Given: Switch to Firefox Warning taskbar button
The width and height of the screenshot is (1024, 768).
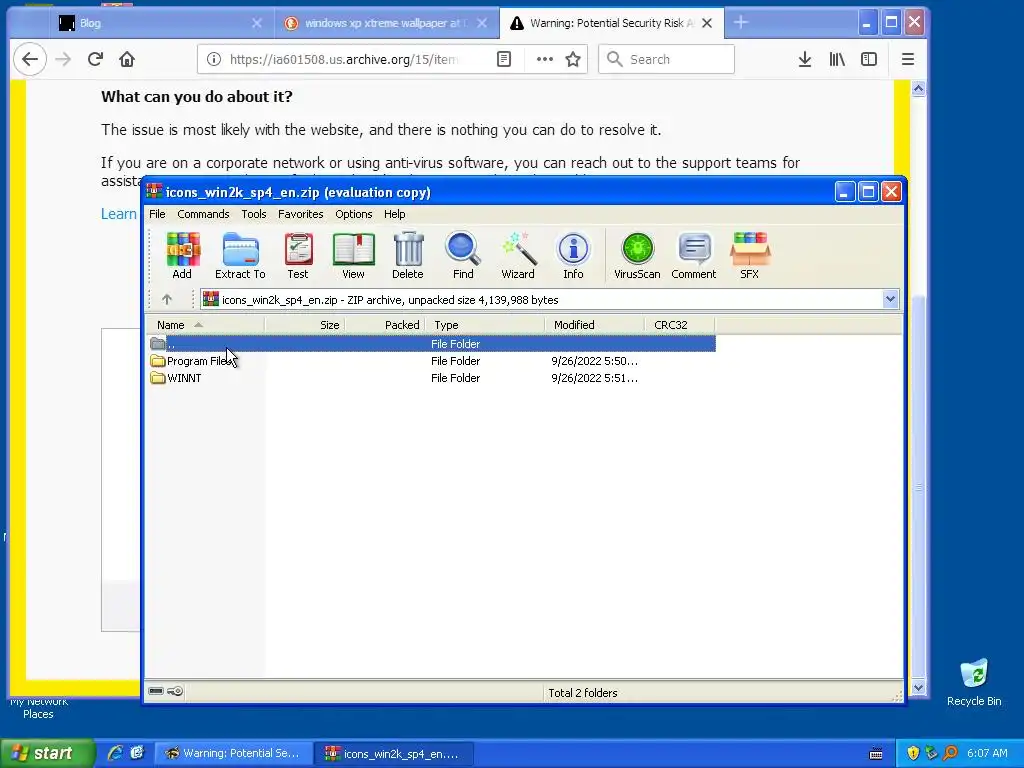Looking at the screenshot, I should click(x=232, y=754).
